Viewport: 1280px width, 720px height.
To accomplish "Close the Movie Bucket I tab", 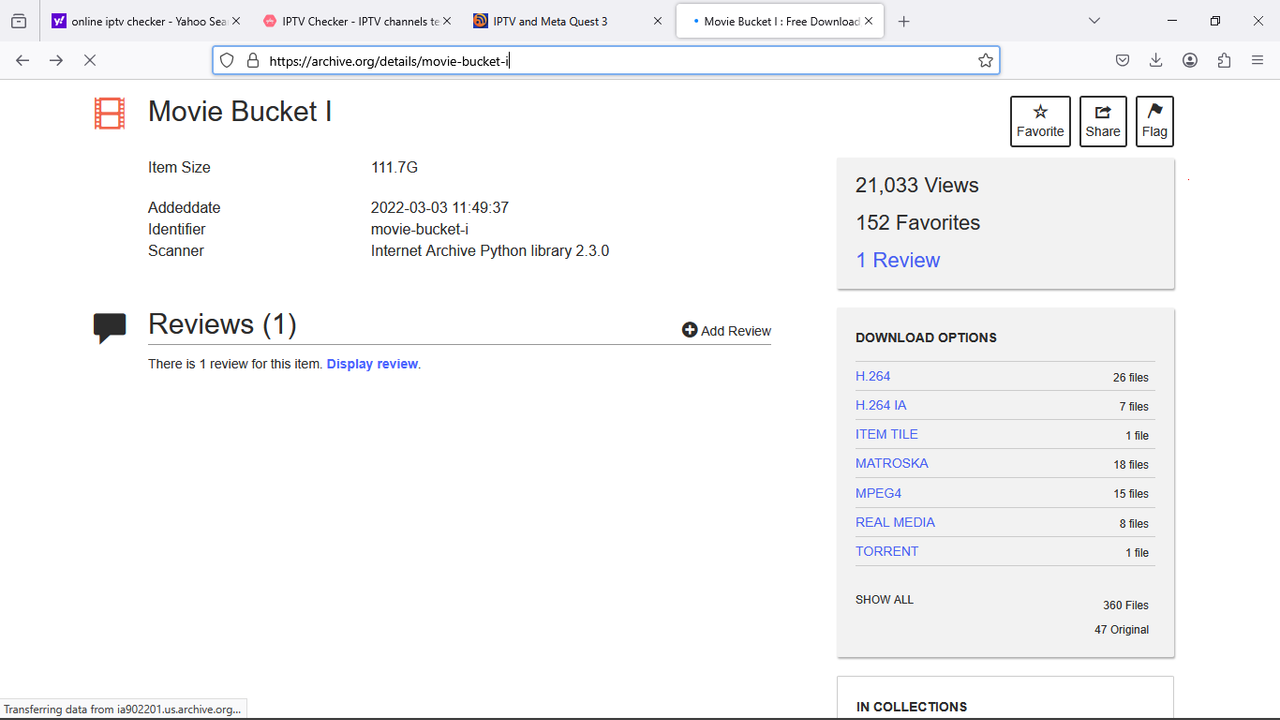I will 869,21.
